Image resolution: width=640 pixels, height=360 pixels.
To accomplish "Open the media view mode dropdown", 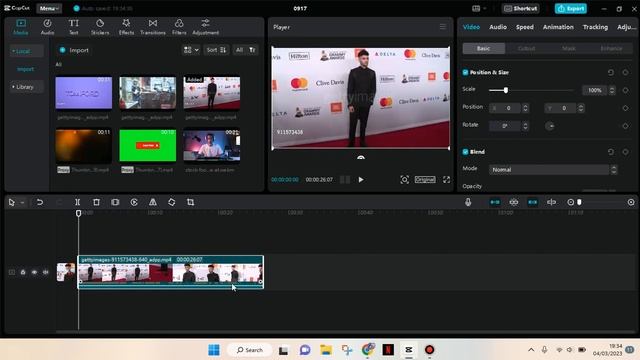I will tap(191, 50).
